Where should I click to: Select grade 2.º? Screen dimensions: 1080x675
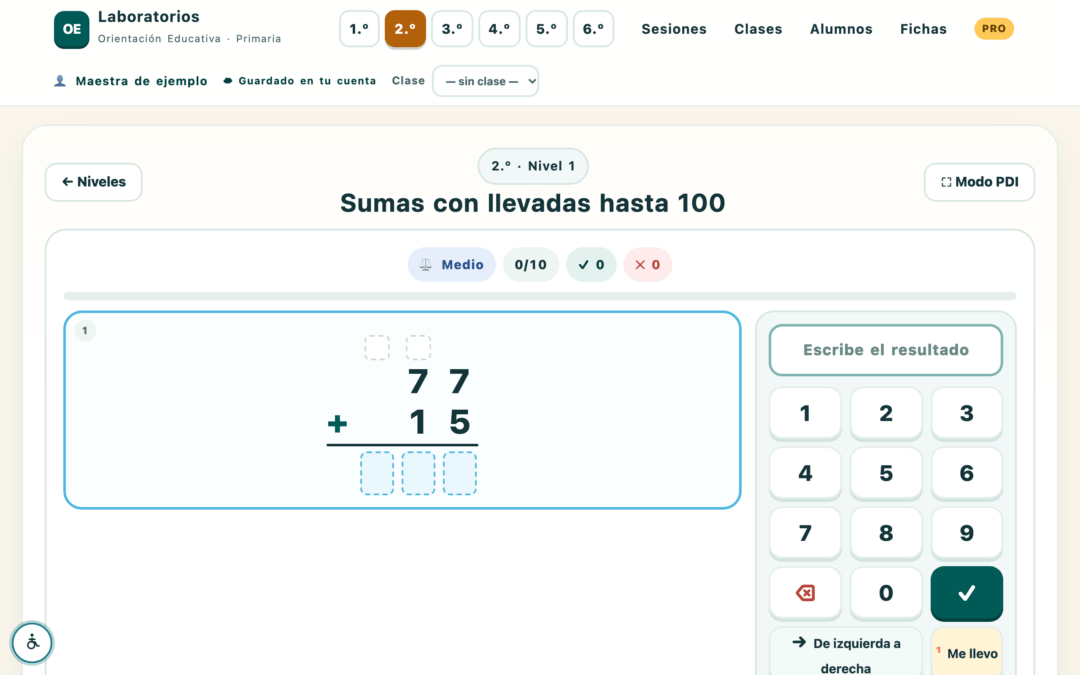coord(405,29)
